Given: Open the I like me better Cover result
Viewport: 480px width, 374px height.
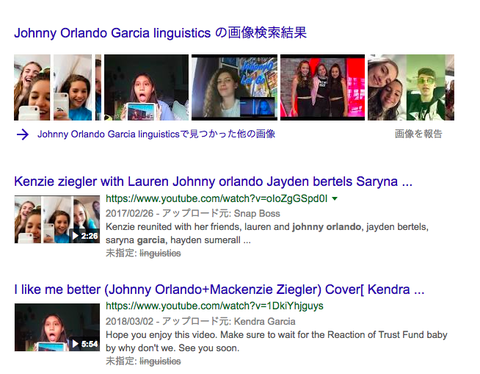Looking at the screenshot, I should 219,290.
